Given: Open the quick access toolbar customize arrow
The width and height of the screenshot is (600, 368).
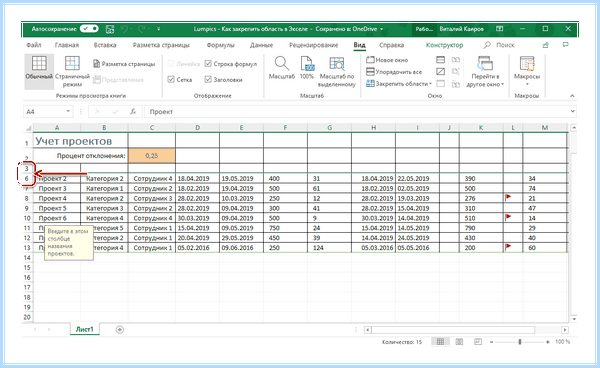Looking at the screenshot, I should click(x=158, y=29).
